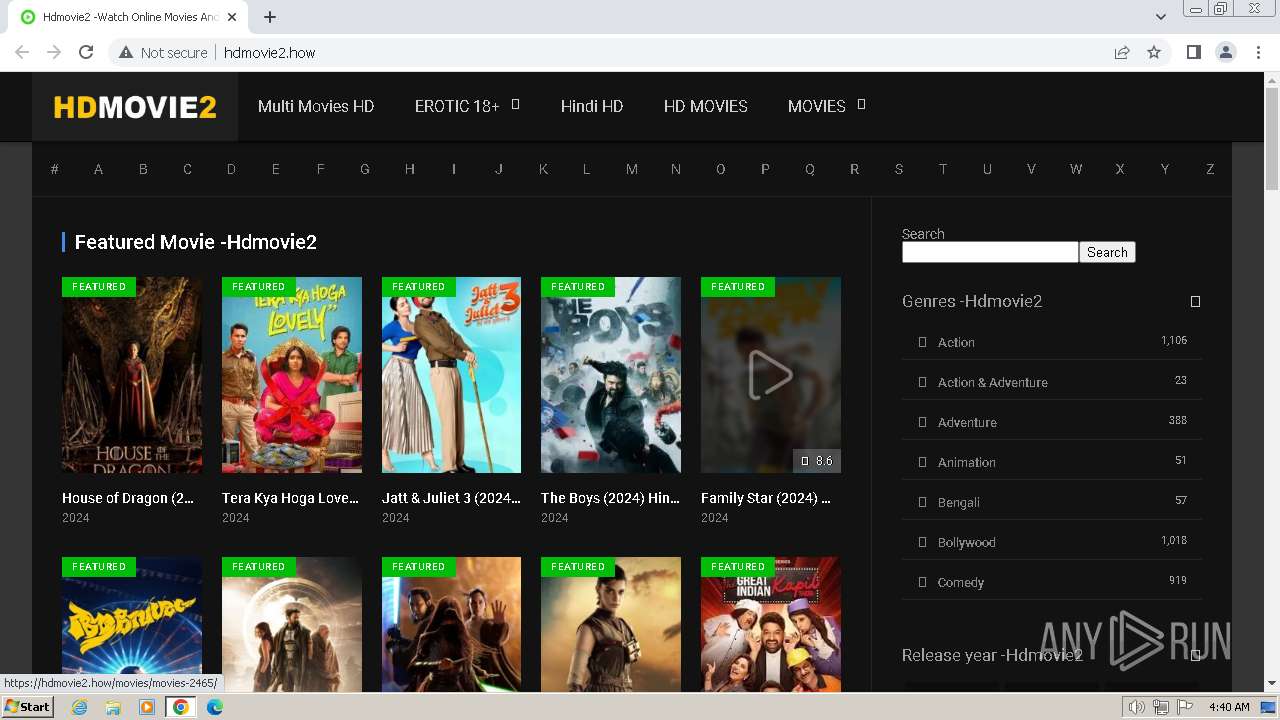Click House of Dragon title text
The height and width of the screenshot is (720, 1280).
coord(128,498)
